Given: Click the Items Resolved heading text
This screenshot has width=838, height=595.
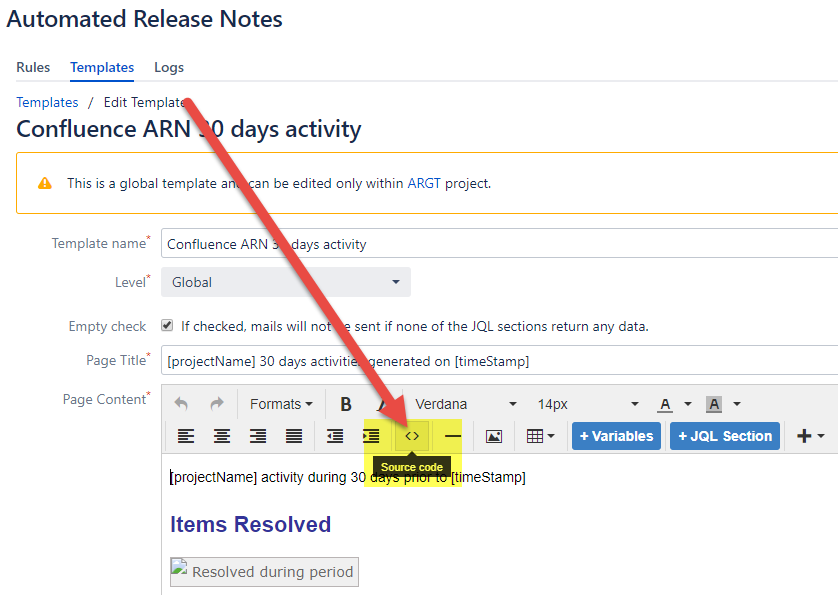Looking at the screenshot, I should click(251, 524).
